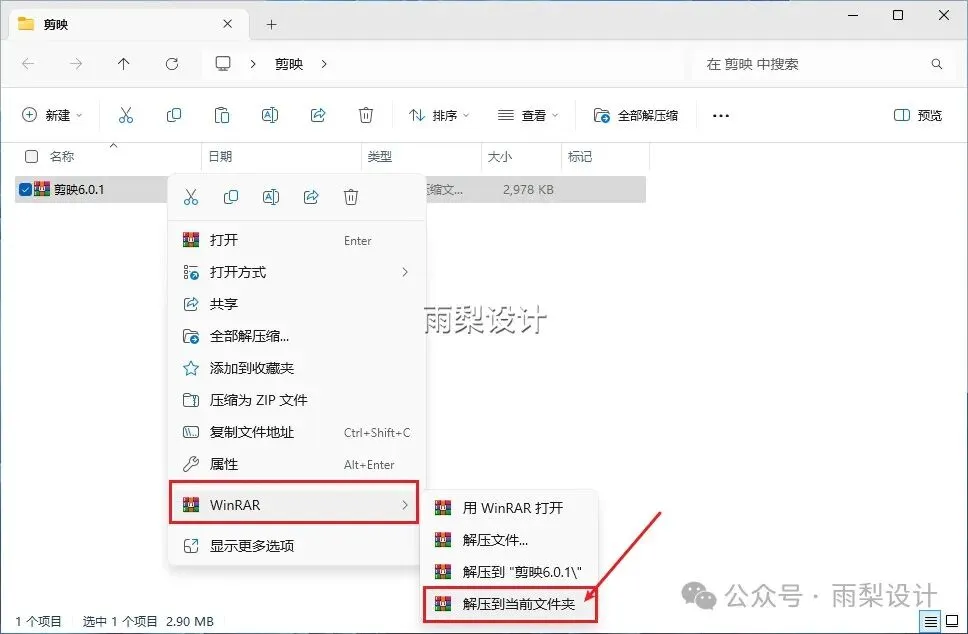This screenshot has height=634, width=968.
Task: Uncheck the 剪映6.0.1 file checkbox
Action: click(25, 190)
